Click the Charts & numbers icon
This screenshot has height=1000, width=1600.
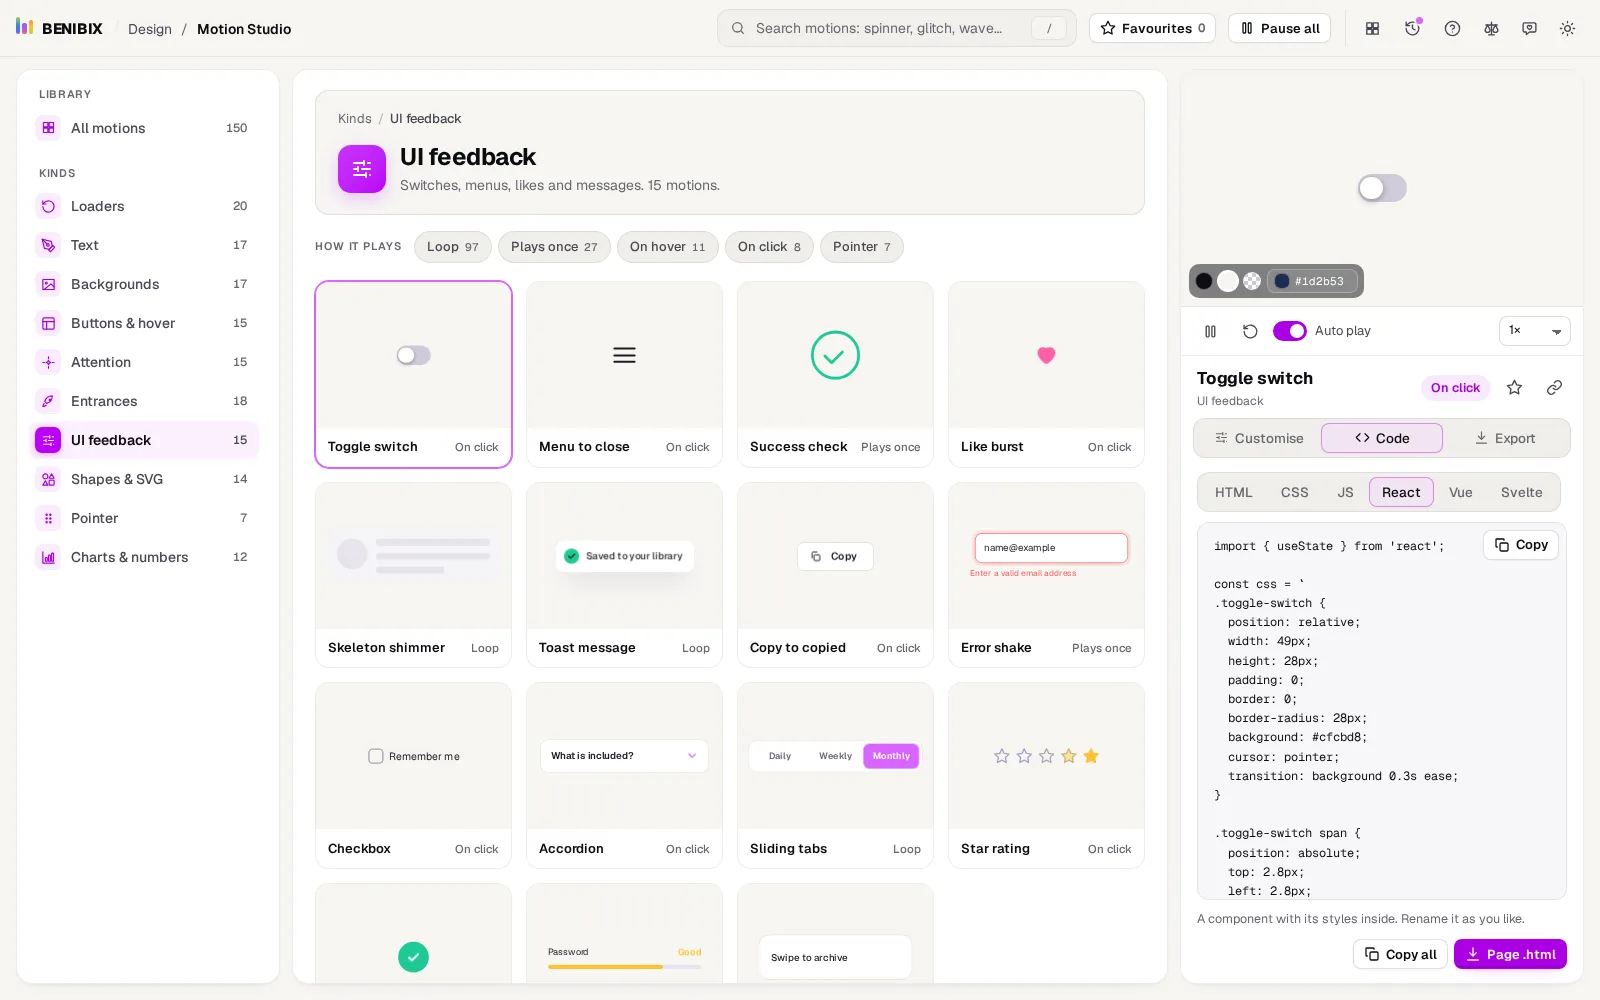pos(48,557)
